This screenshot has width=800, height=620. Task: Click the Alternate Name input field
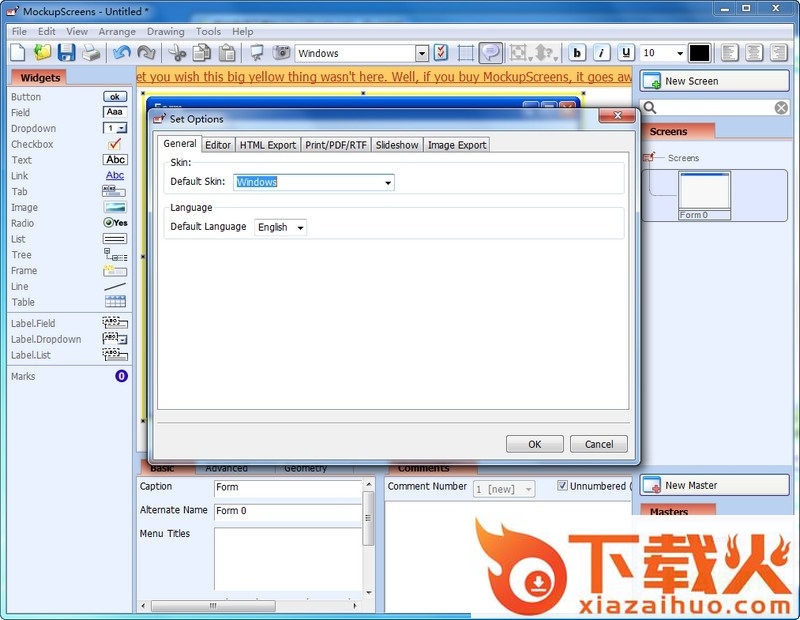coord(288,511)
